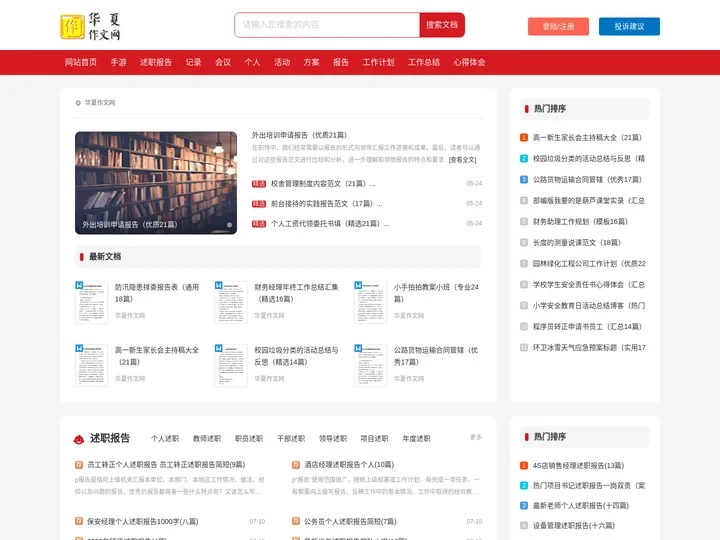Open the 工作计划 nav item
The width and height of the screenshot is (720, 540).
click(378, 62)
